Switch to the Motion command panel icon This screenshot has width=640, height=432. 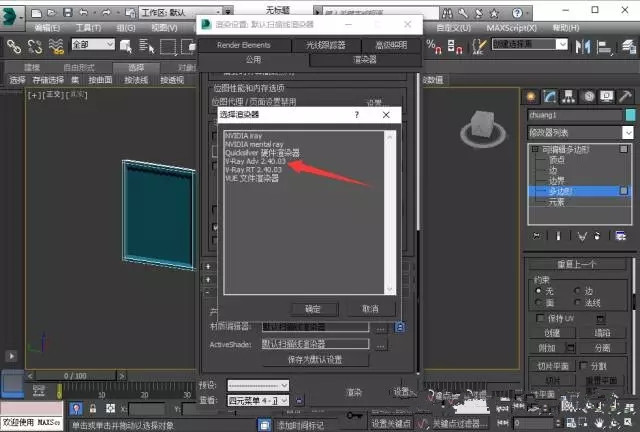coord(588,96)
